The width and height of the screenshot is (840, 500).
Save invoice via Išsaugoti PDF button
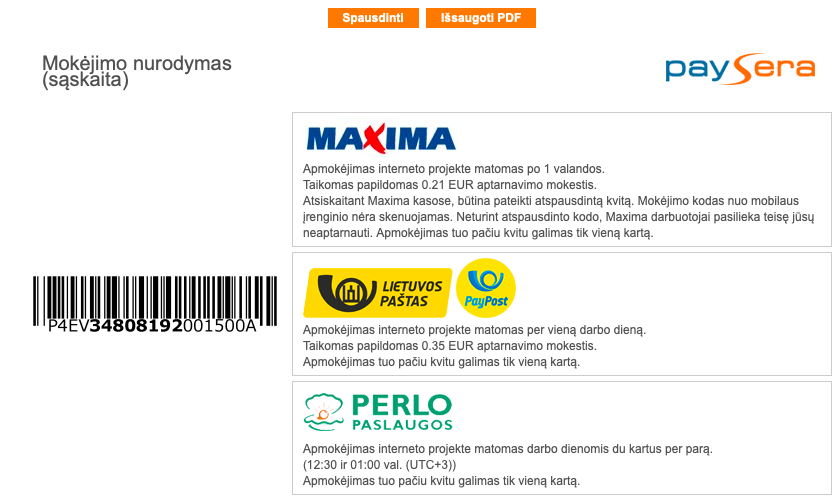[481, 18]
